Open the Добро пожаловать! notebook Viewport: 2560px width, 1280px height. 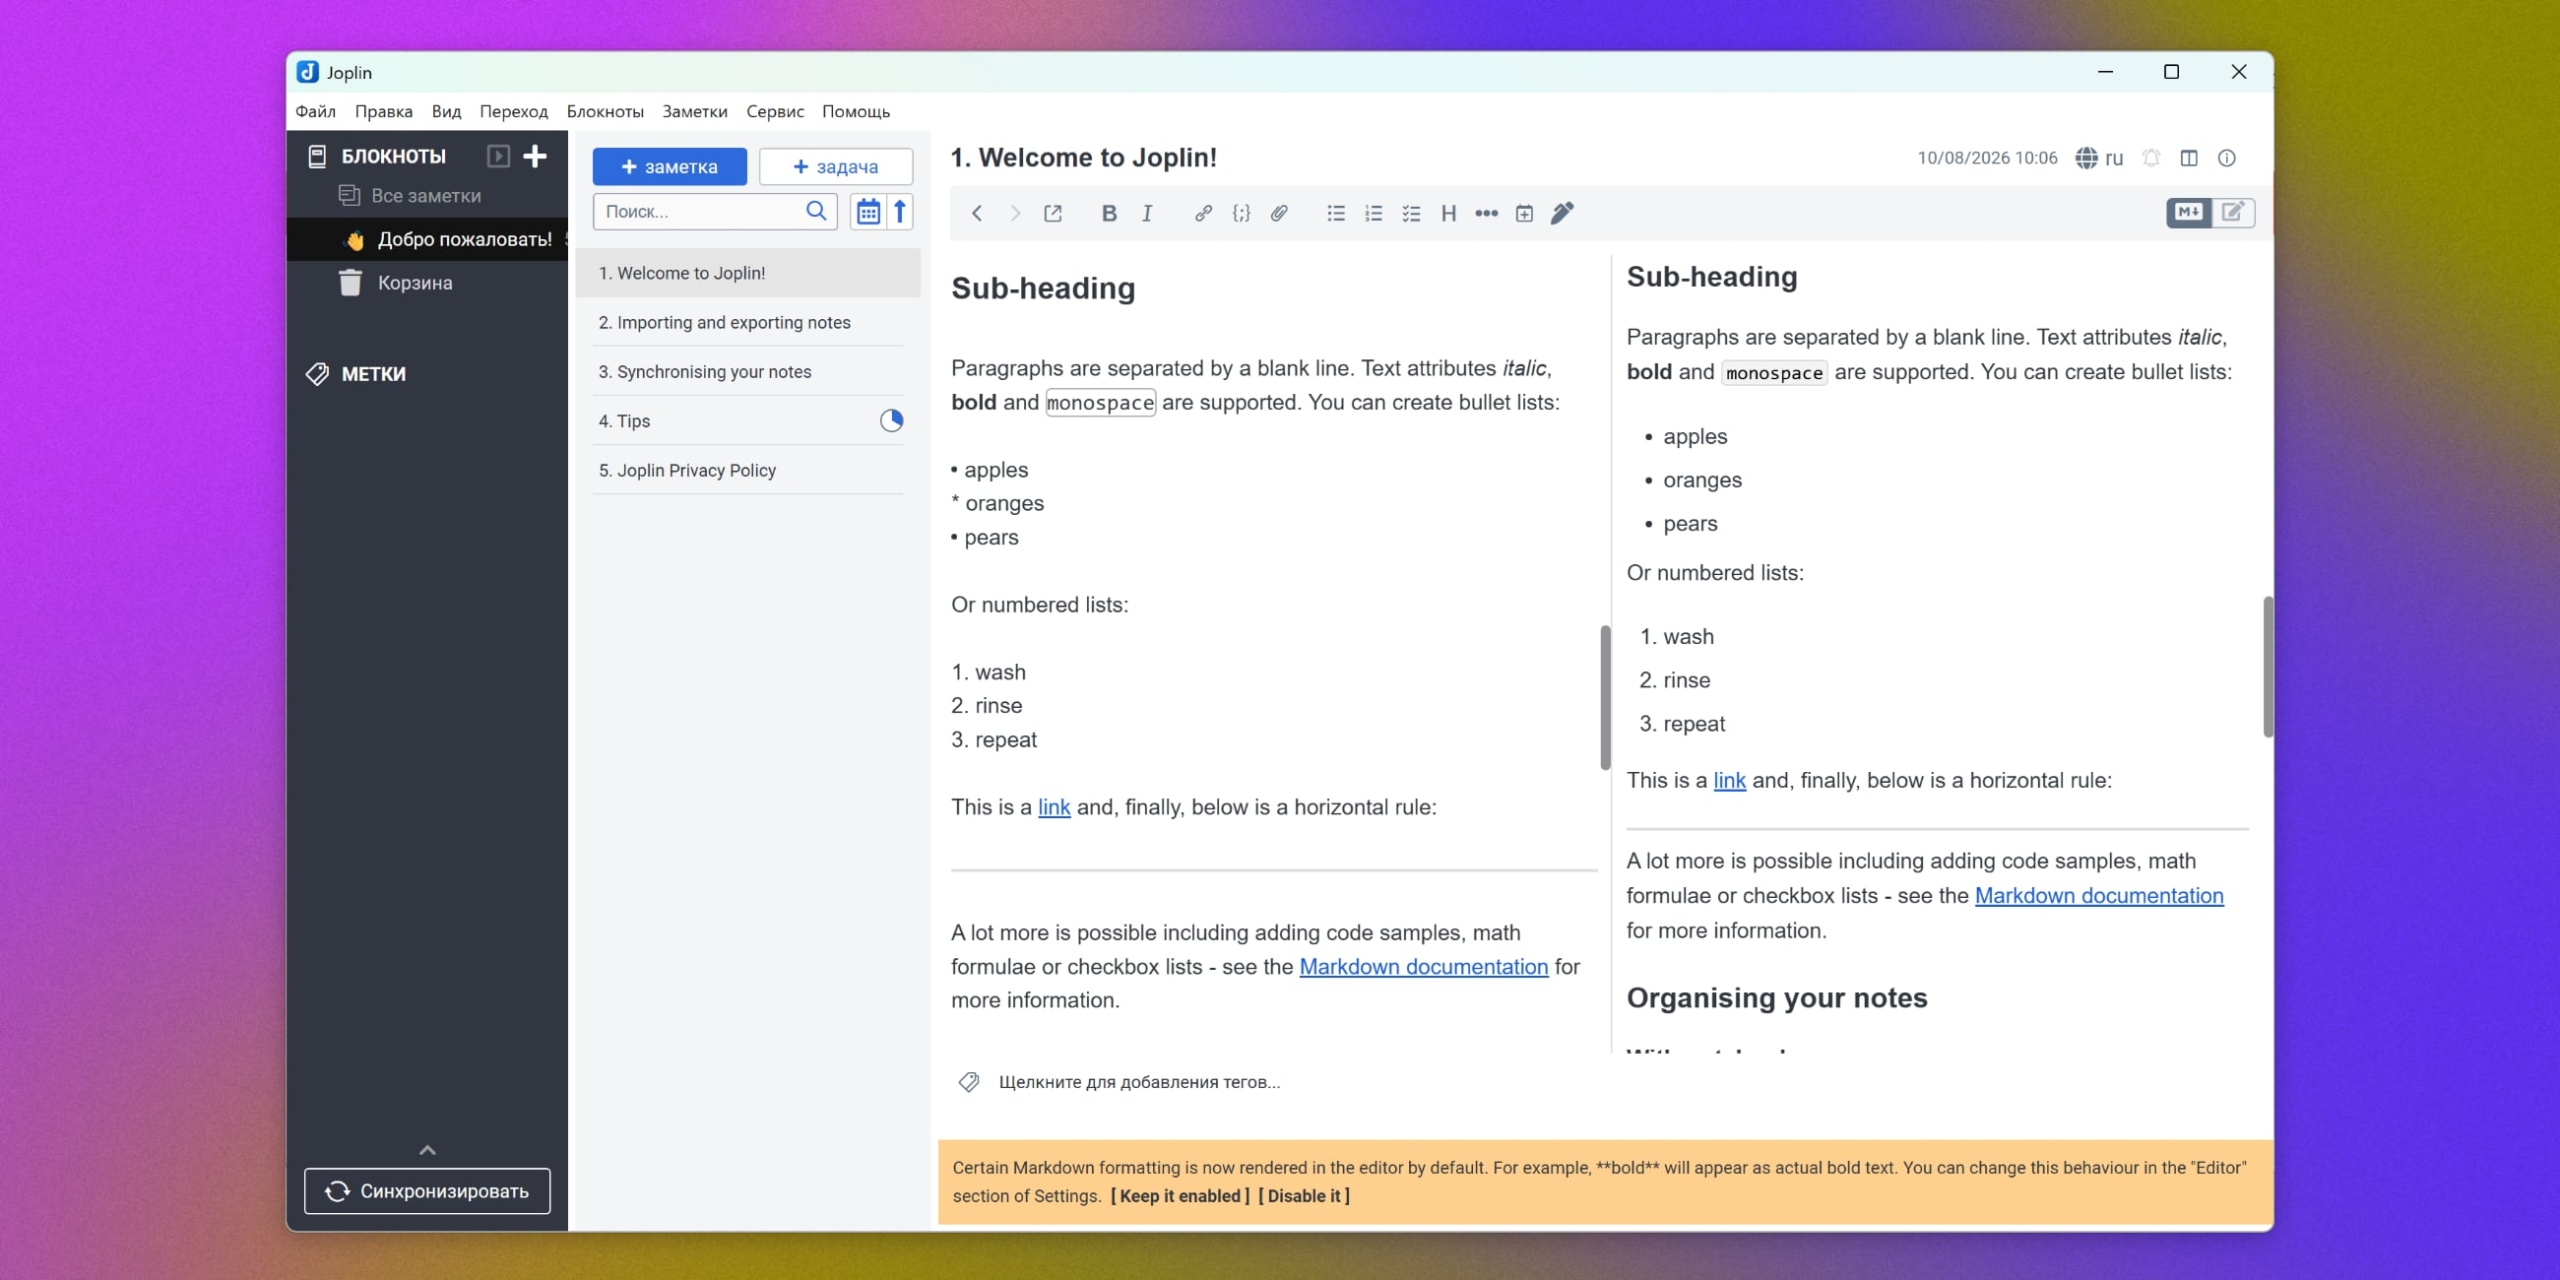pos(427,240)
